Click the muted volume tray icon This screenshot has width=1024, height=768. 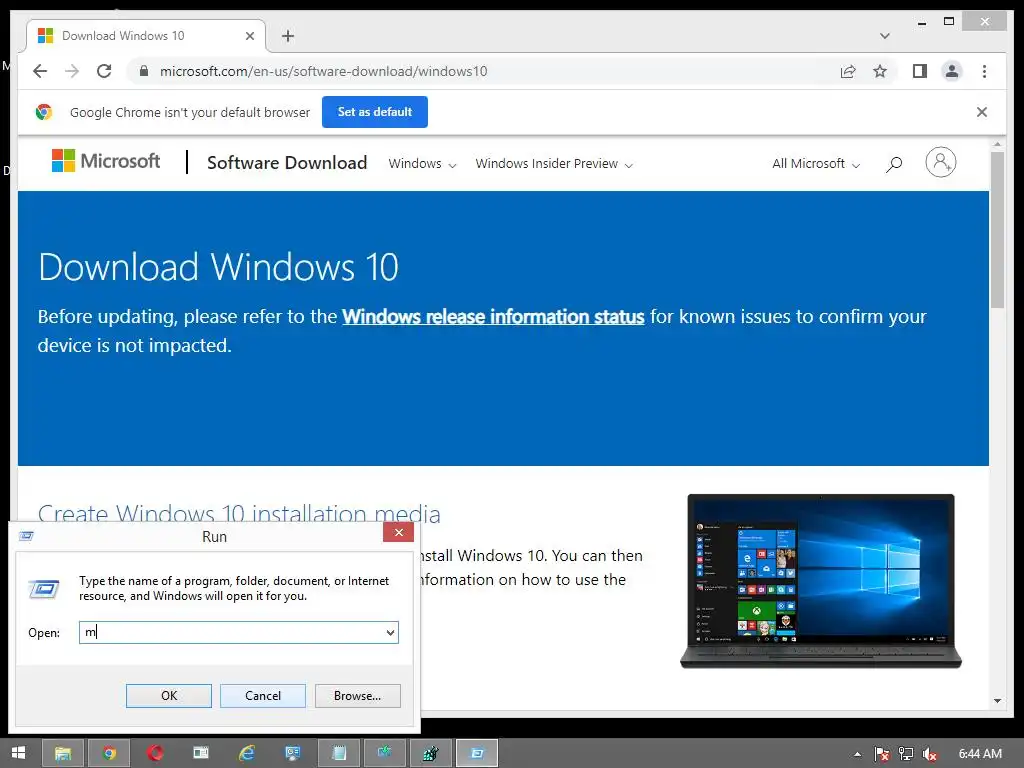pos(929,754)
